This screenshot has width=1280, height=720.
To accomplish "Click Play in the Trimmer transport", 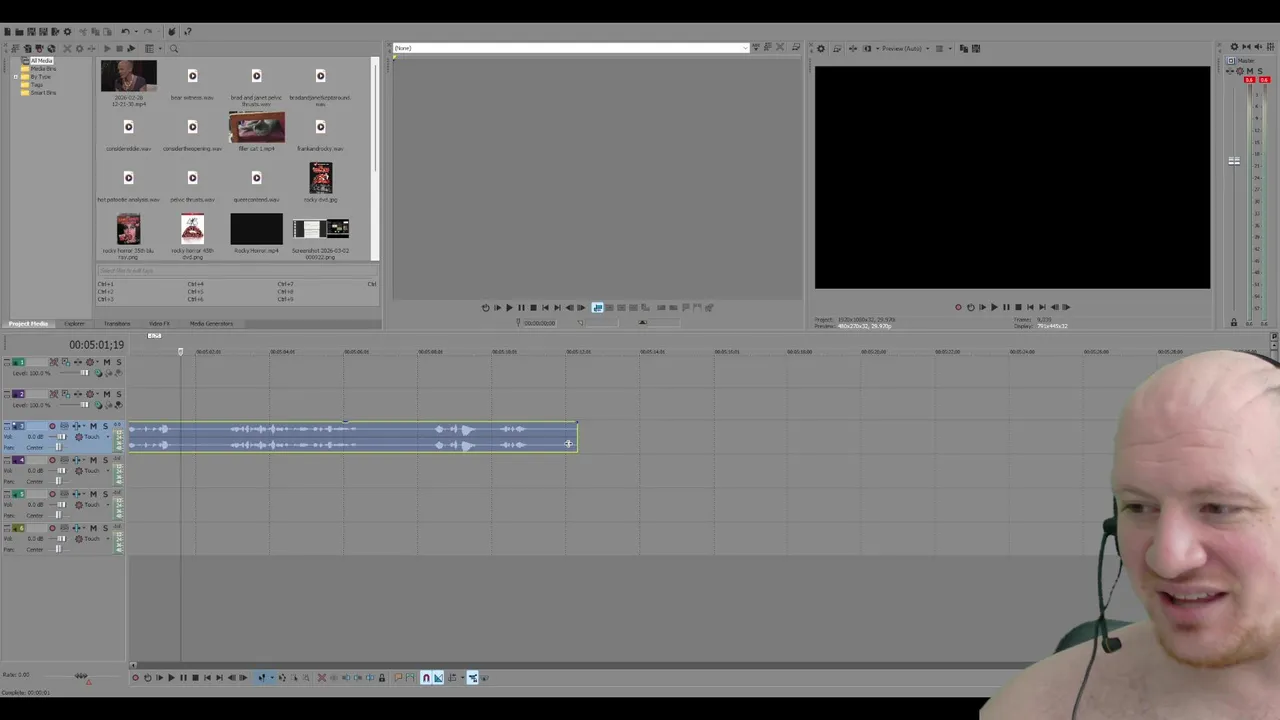I will 509,307.
